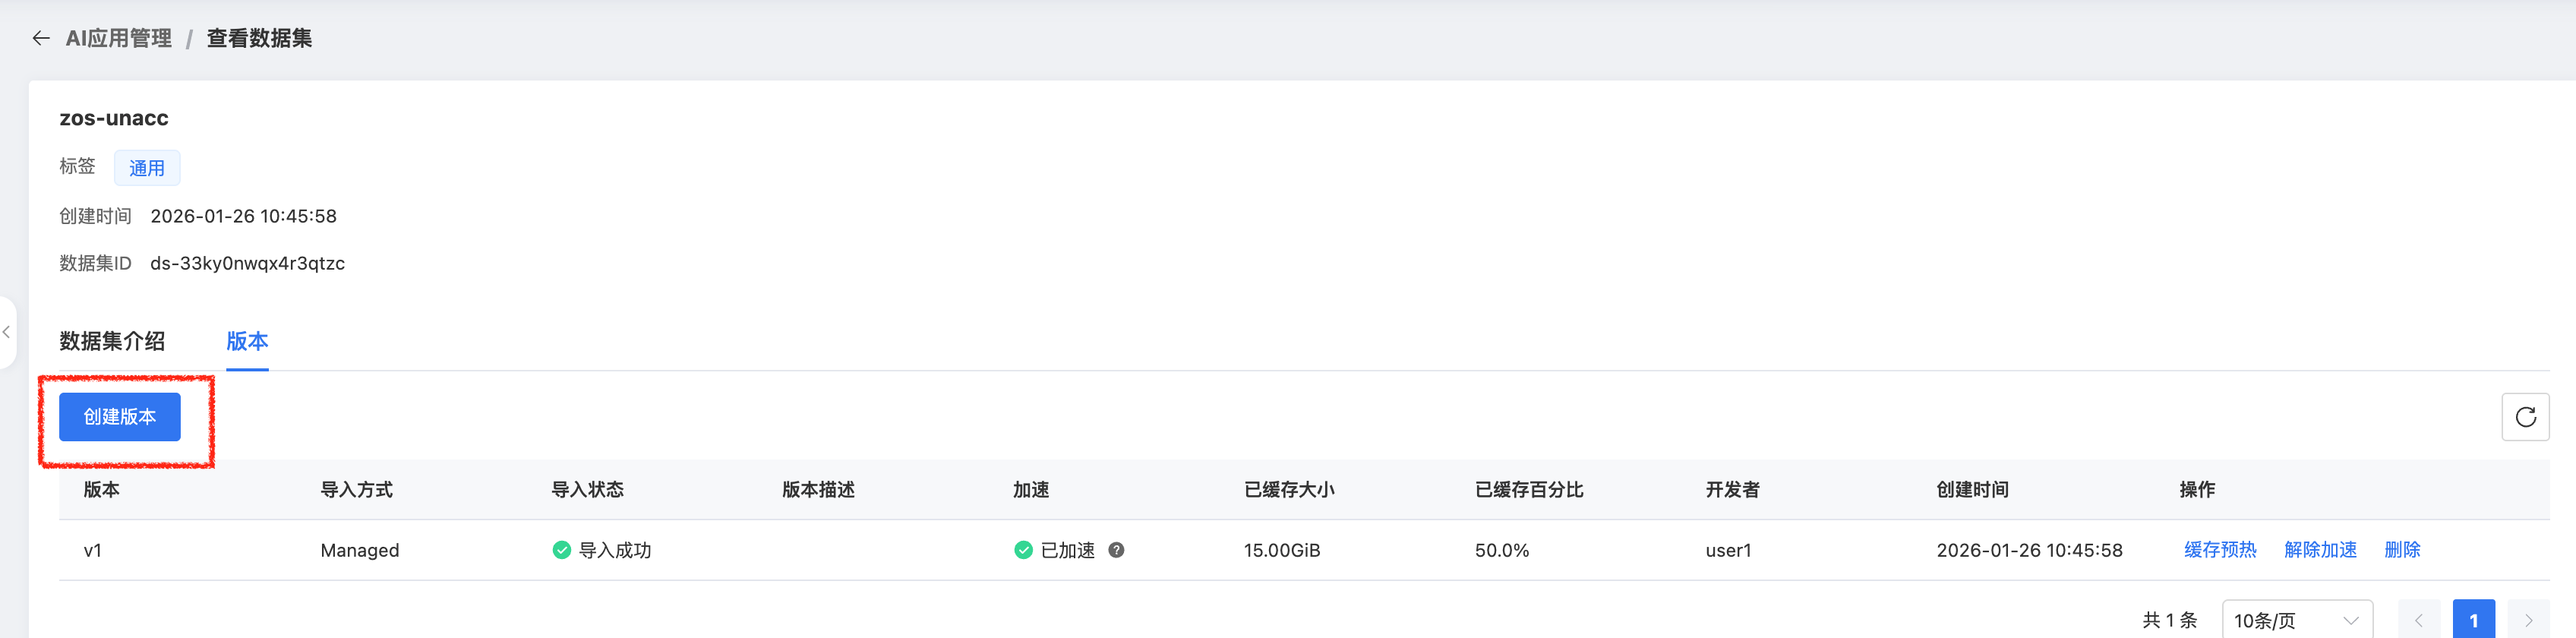Select the 版本 tab
This screenshot has width=2576, height=638.
247,341
